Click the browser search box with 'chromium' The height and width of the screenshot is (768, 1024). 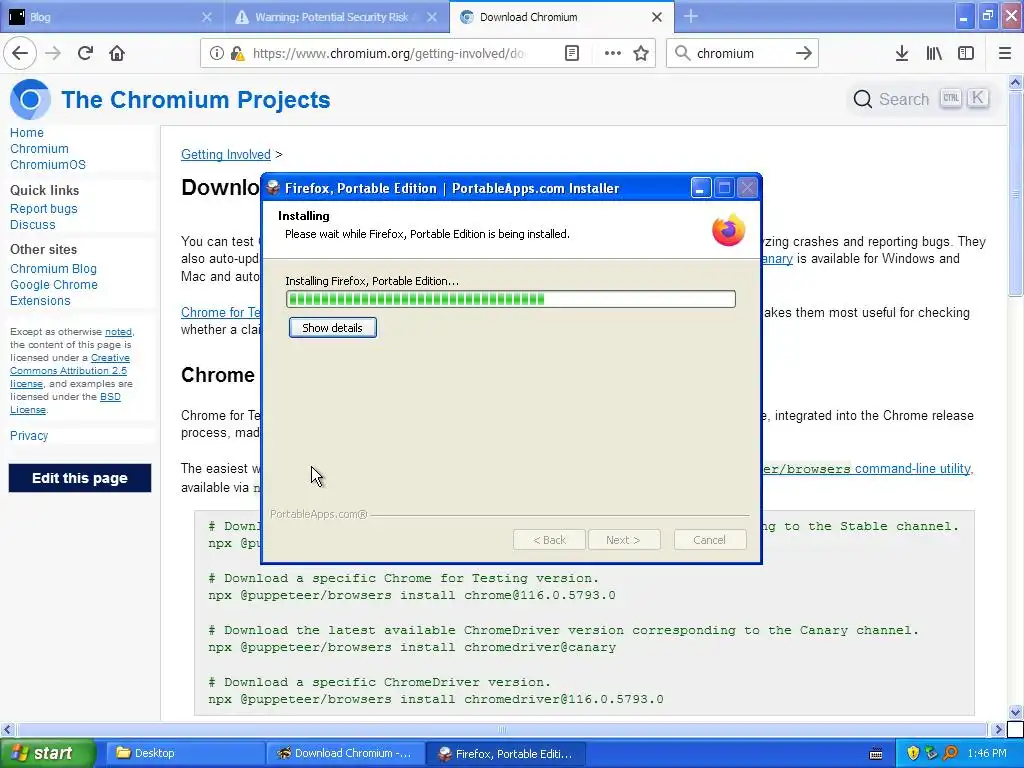coord(741,54)
